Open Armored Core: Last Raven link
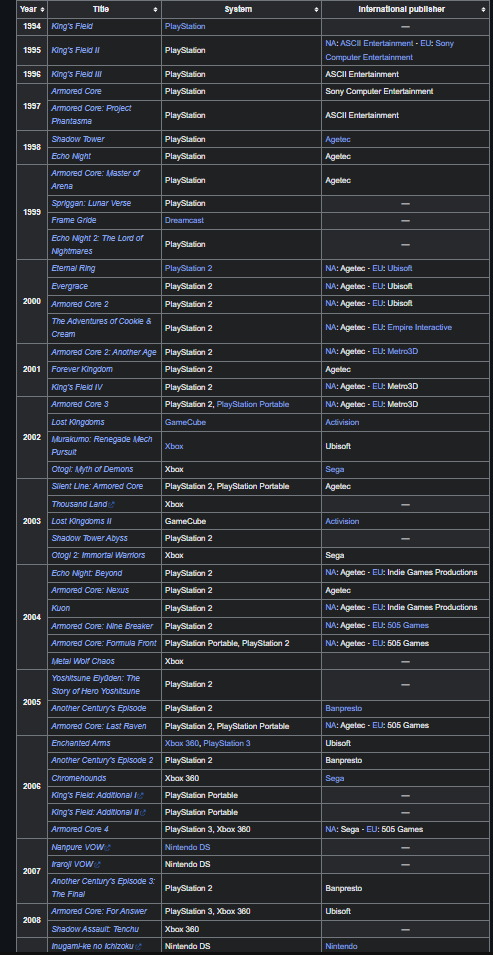Screen dimensions: 493x955 (99, 727)
